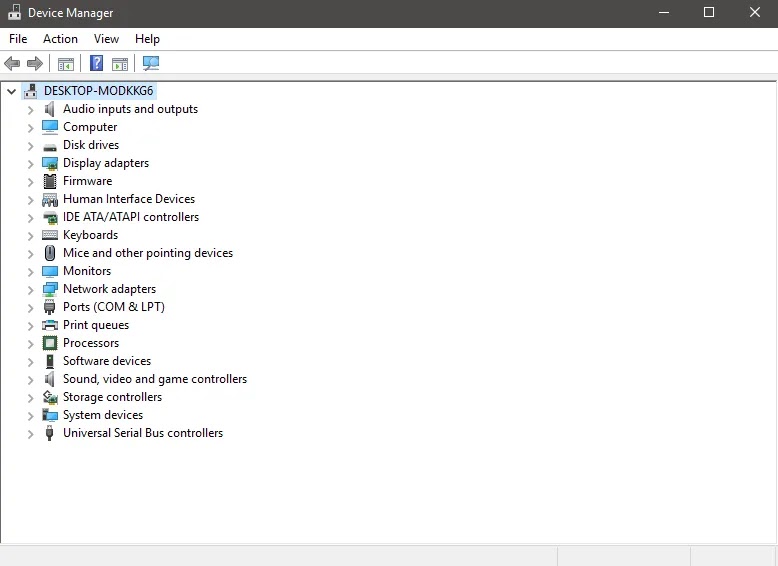Close the Device Manager window
778x566 pixels.
click(755, 12)
